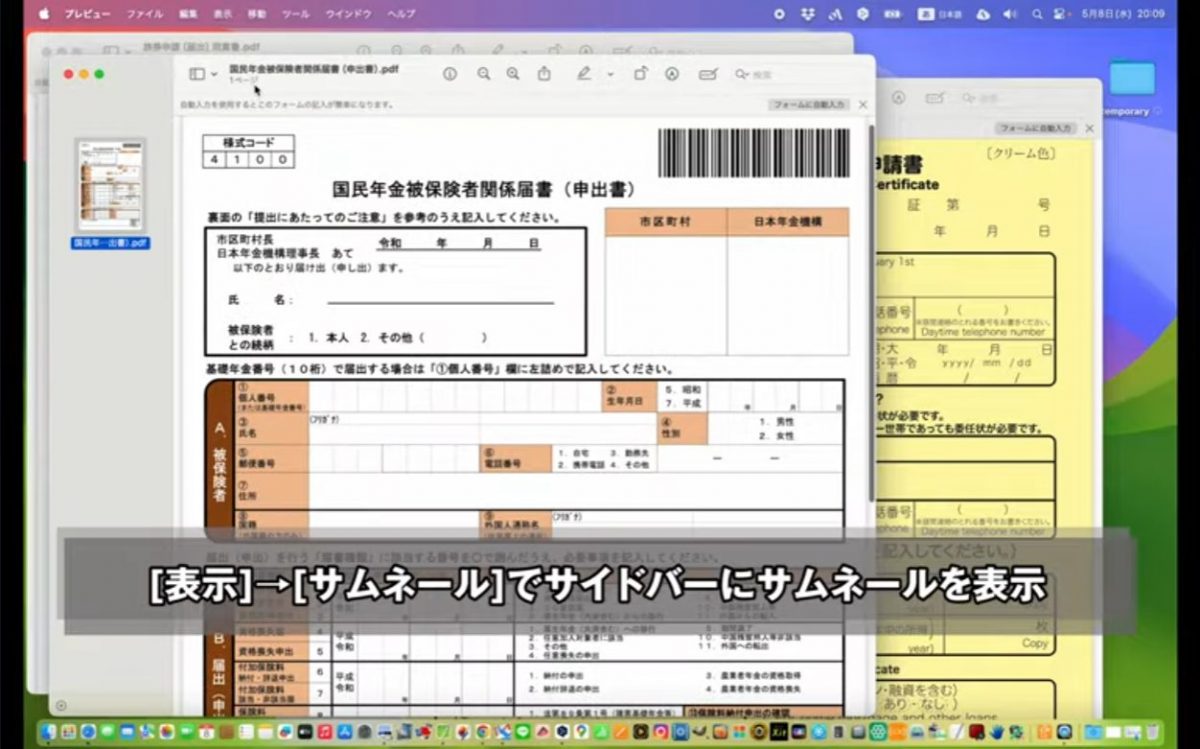
Task: Open the プレビュー application menu
Action: 88,14
